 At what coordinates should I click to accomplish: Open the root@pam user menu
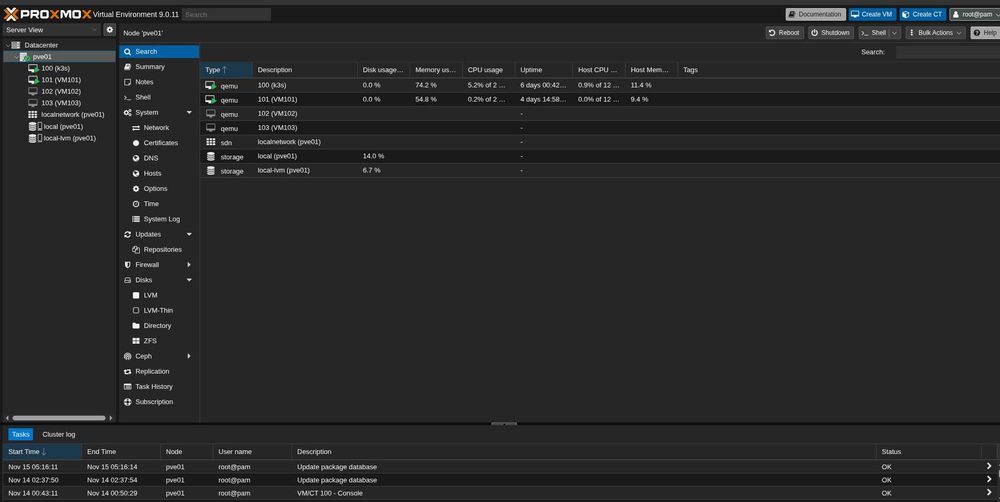point(975,15)
